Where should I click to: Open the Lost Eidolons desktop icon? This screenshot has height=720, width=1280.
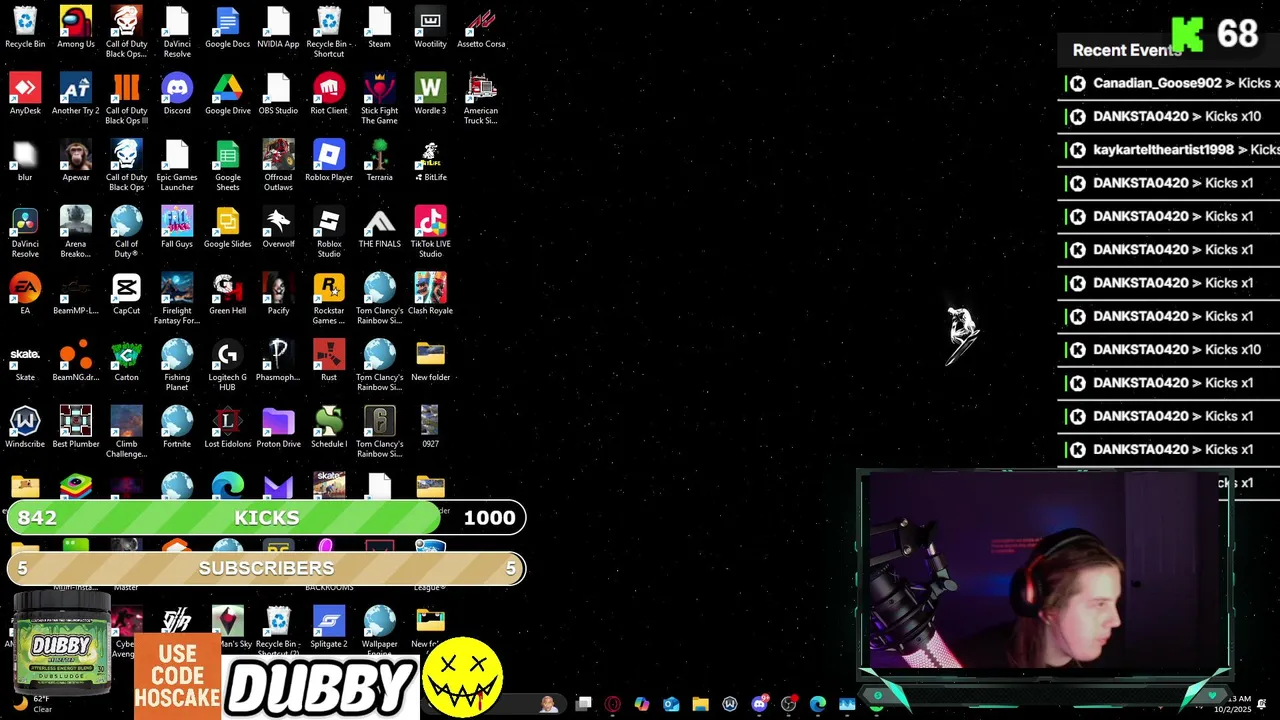pos(227,427)
